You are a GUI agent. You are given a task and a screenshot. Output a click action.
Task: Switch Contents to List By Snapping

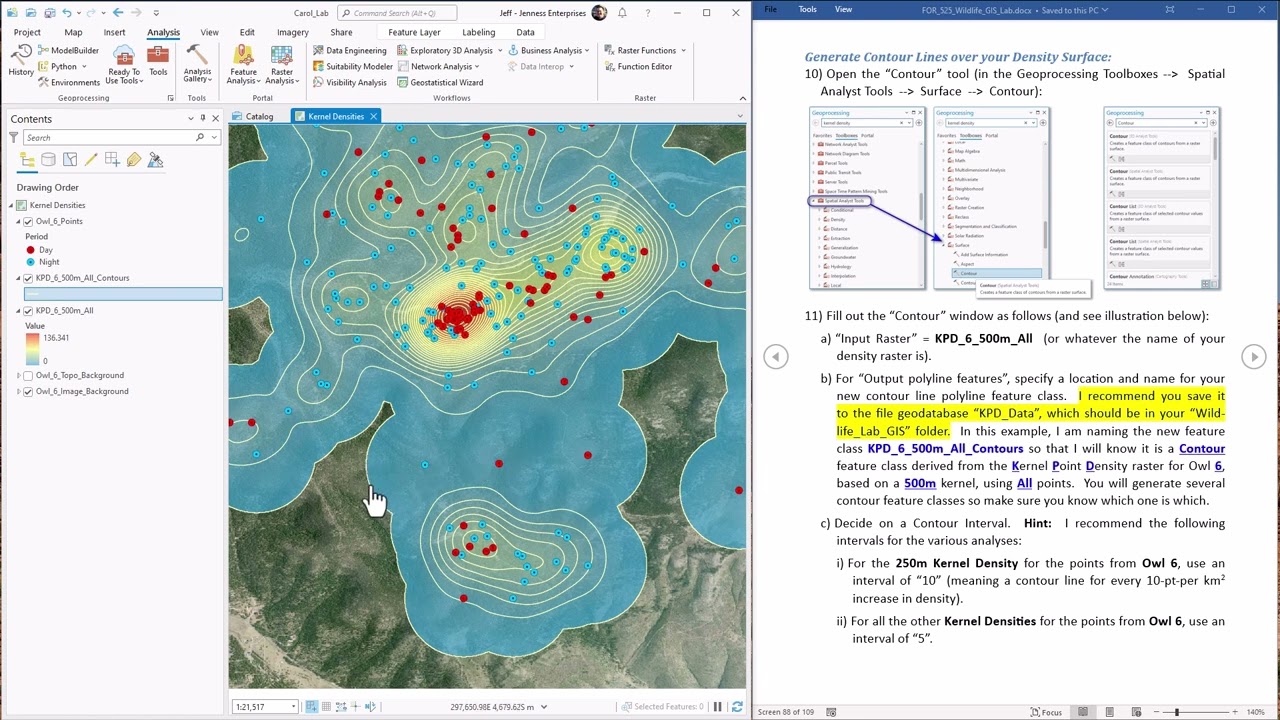pos(112,160)
